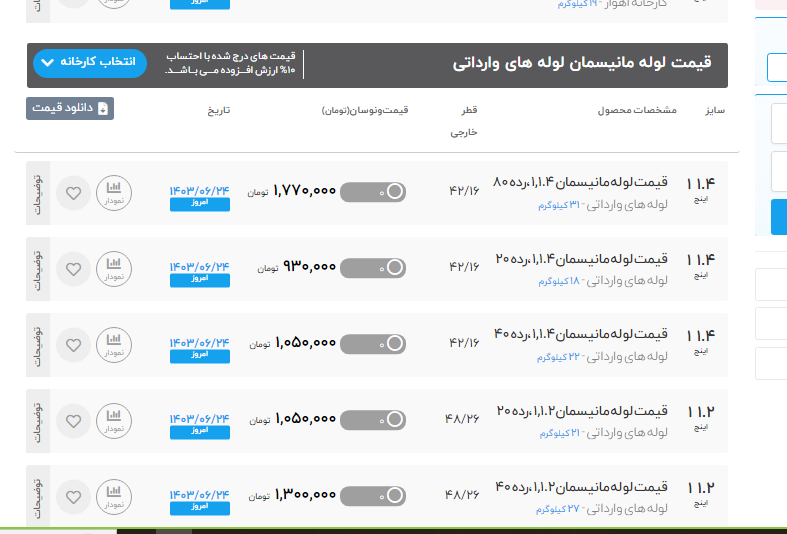Open the انتخاب کارخانه factory dropdown
The width and height of the screenshot is (787, 534).
coord(90,63)
